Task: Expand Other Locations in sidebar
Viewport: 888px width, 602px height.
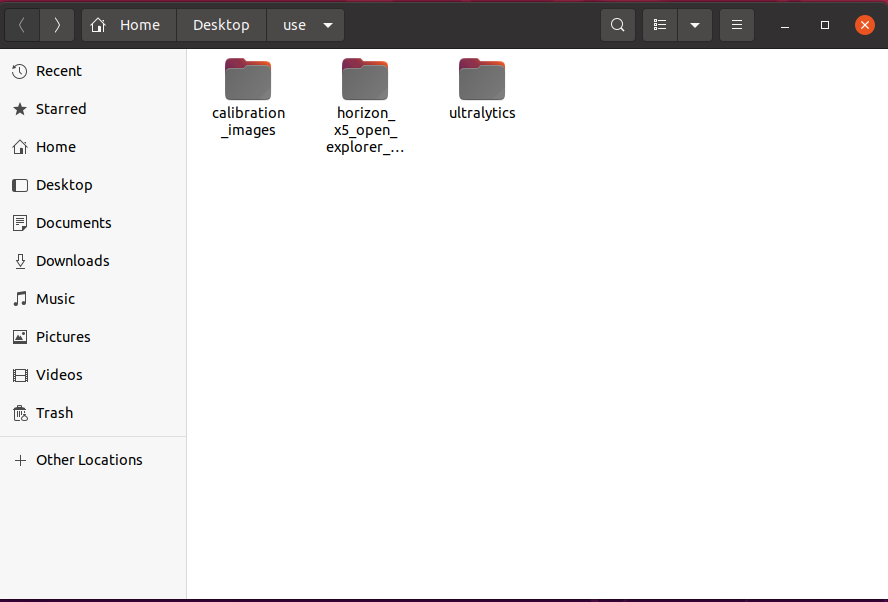Action: 88,460
